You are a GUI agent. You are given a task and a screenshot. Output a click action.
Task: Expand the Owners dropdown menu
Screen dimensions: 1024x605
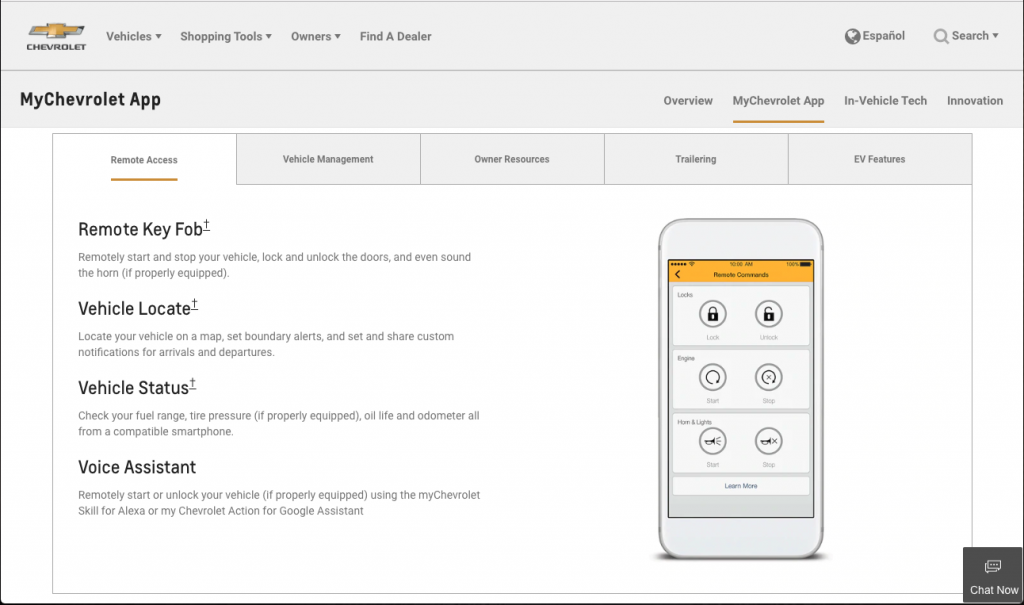[x=316, y=37]
